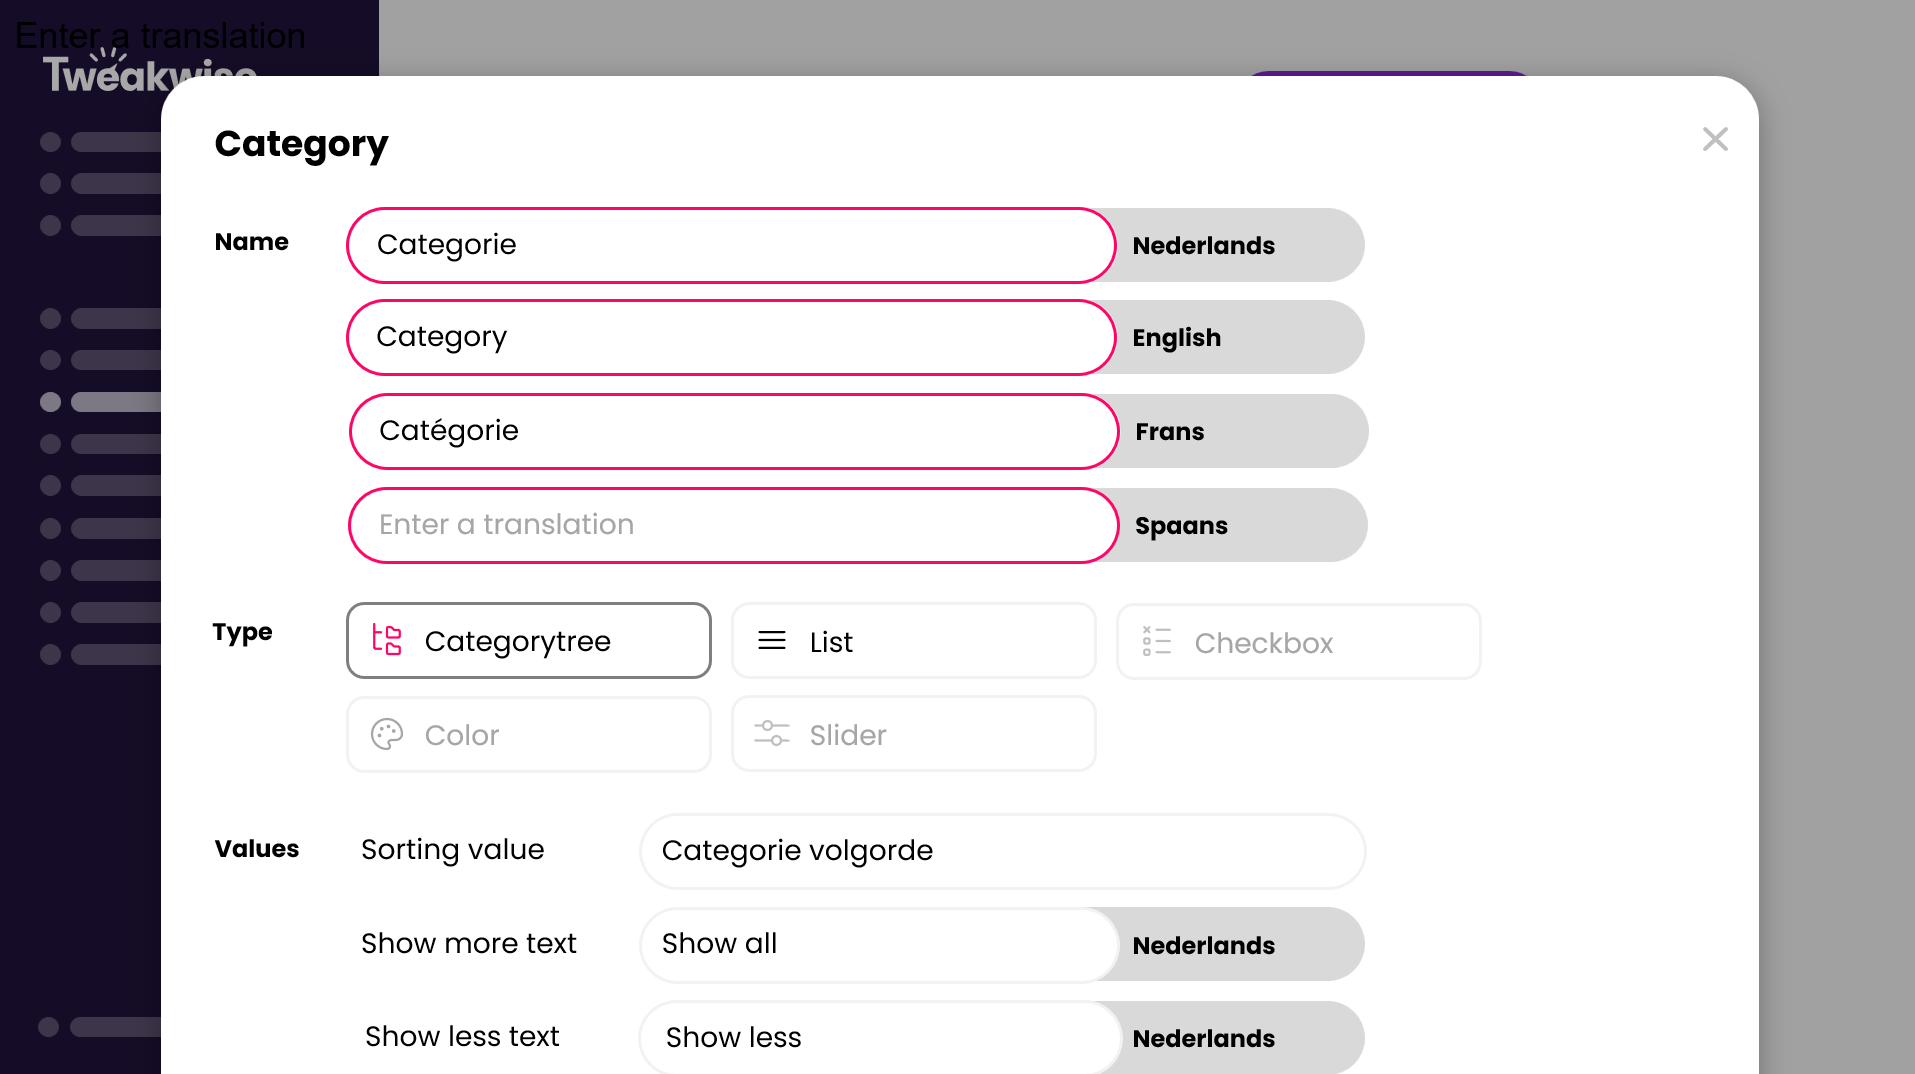Select the Slider type option
1915x1074 pixels.
coord(914,734)
